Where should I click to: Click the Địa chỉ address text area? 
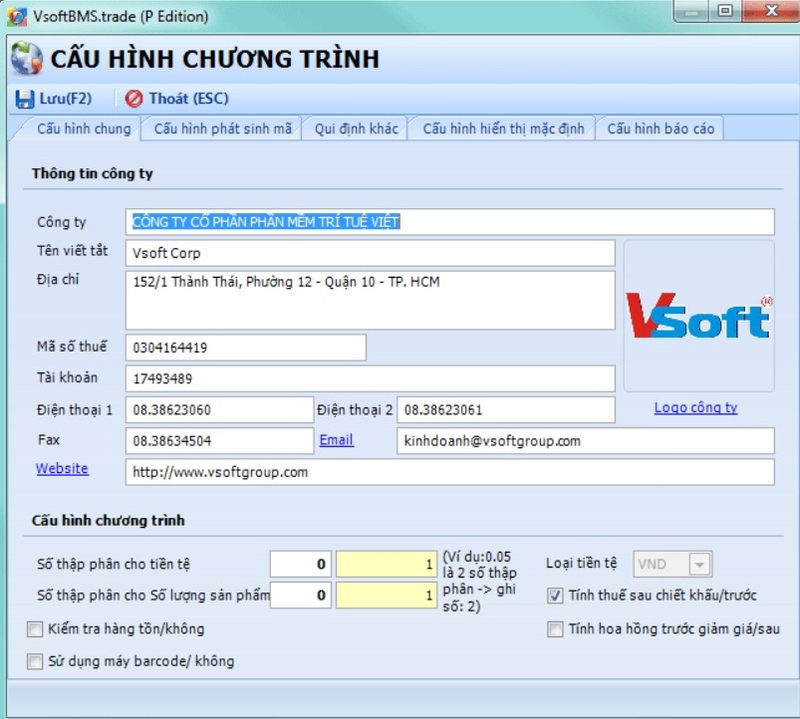point(370,300)
